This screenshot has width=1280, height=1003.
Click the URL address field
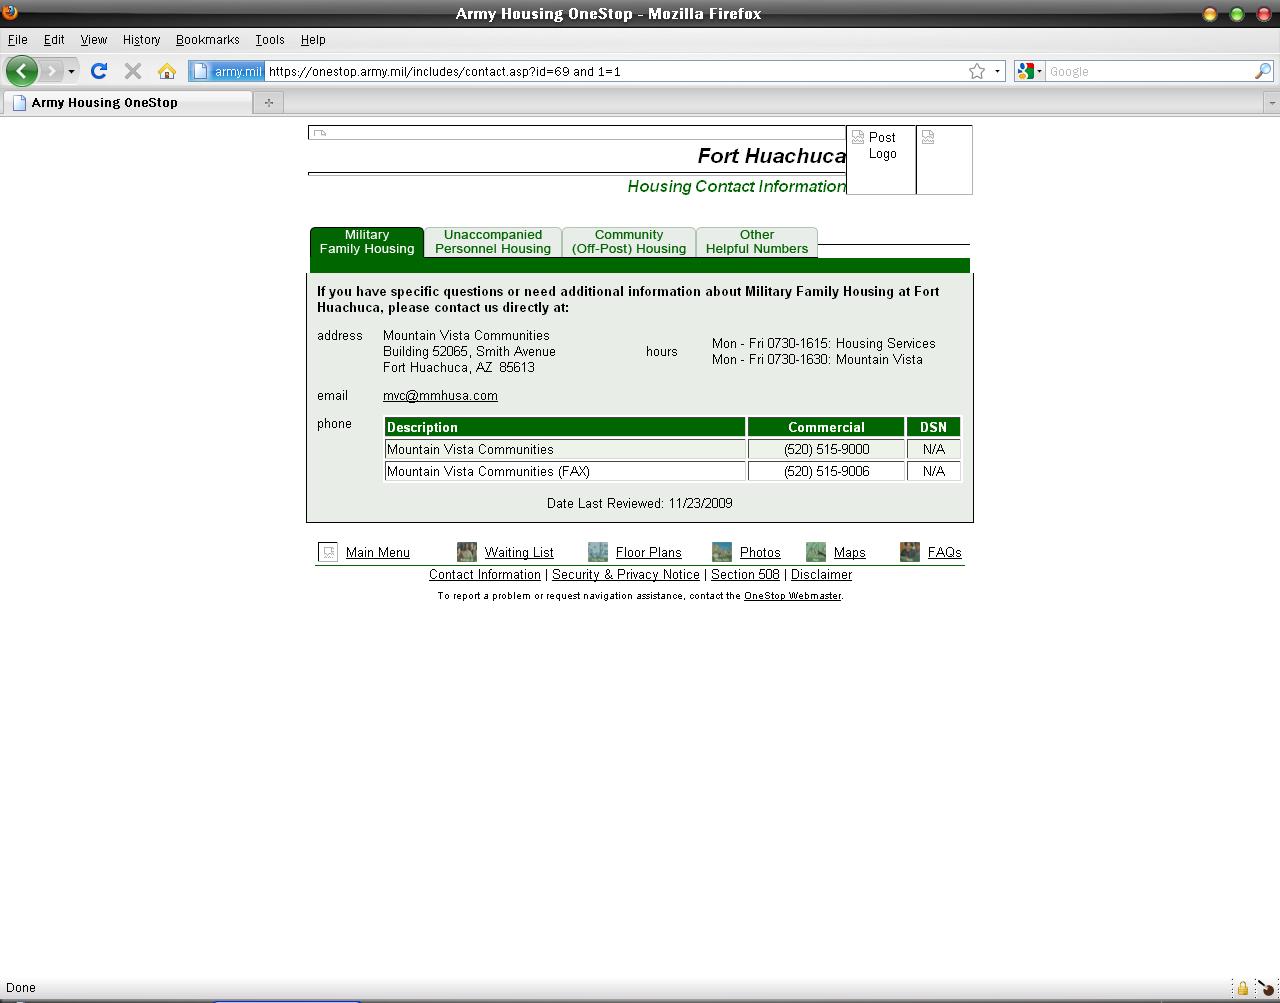pos(615,71)
